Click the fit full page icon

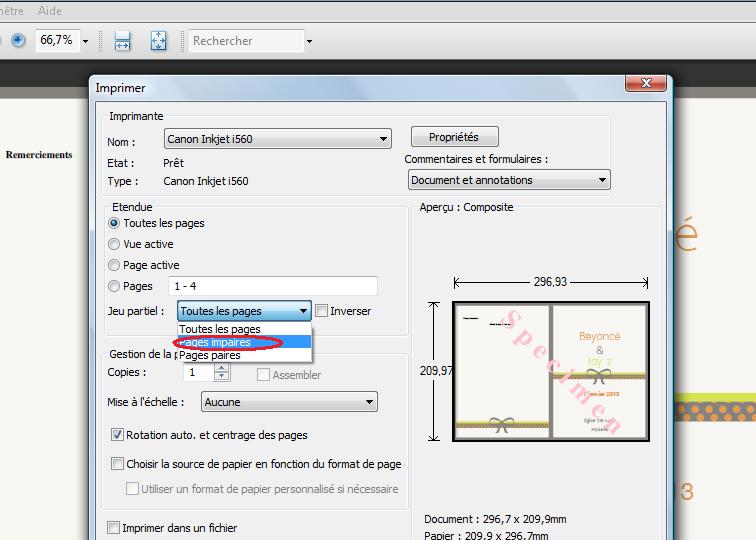[x=158, y=41]
